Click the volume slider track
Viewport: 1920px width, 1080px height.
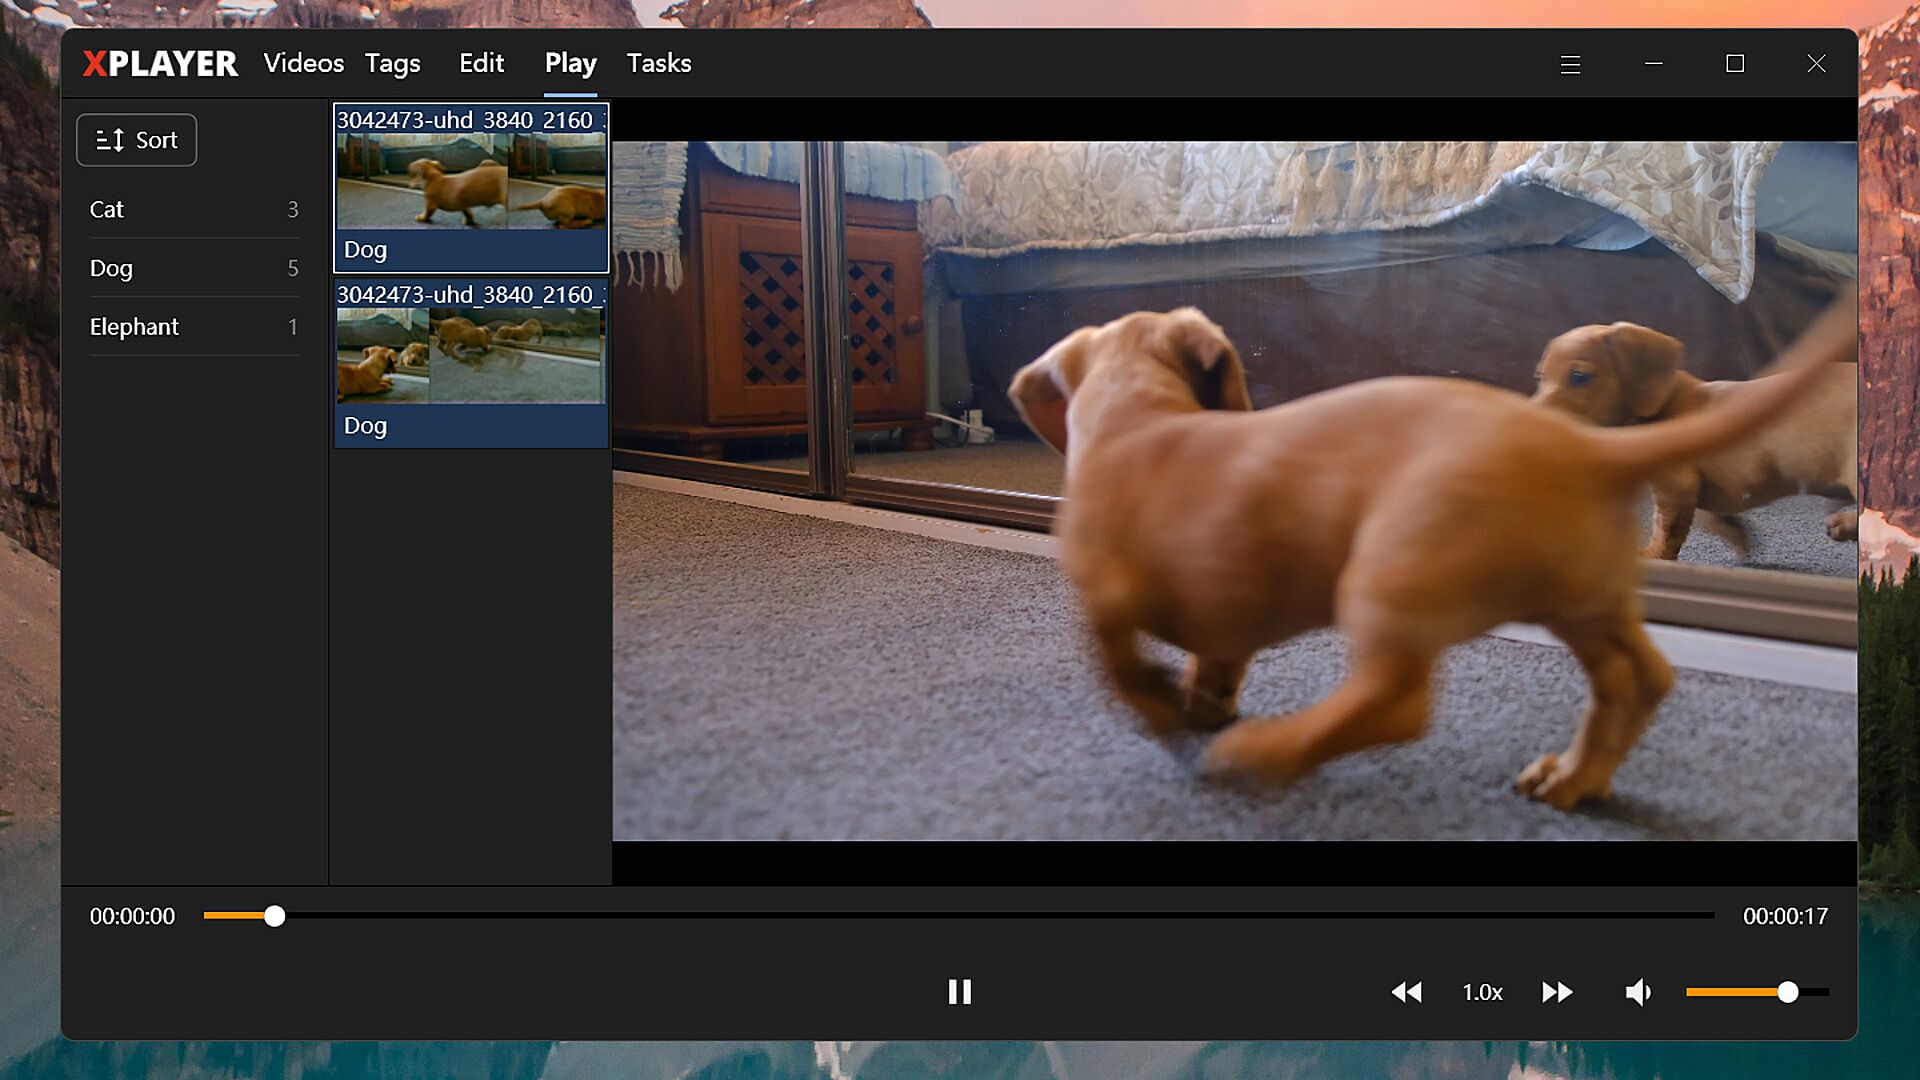pos(1740,992)
